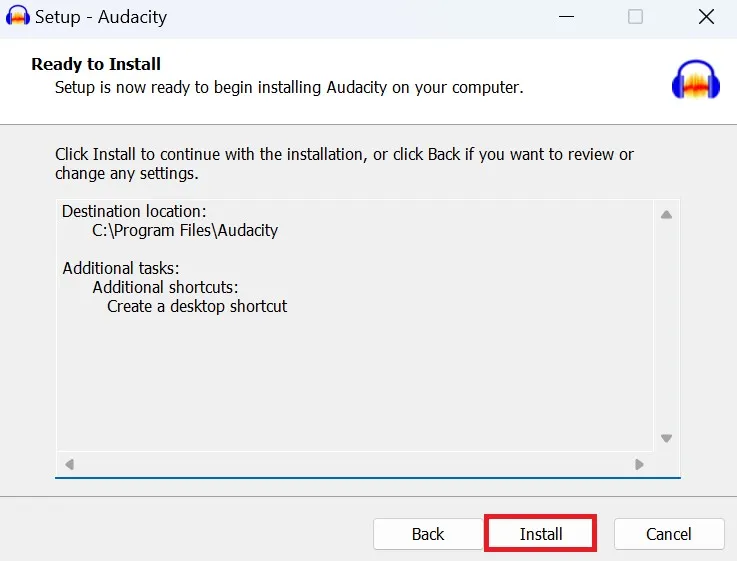Click the Audacity icon in title bar

17,16
